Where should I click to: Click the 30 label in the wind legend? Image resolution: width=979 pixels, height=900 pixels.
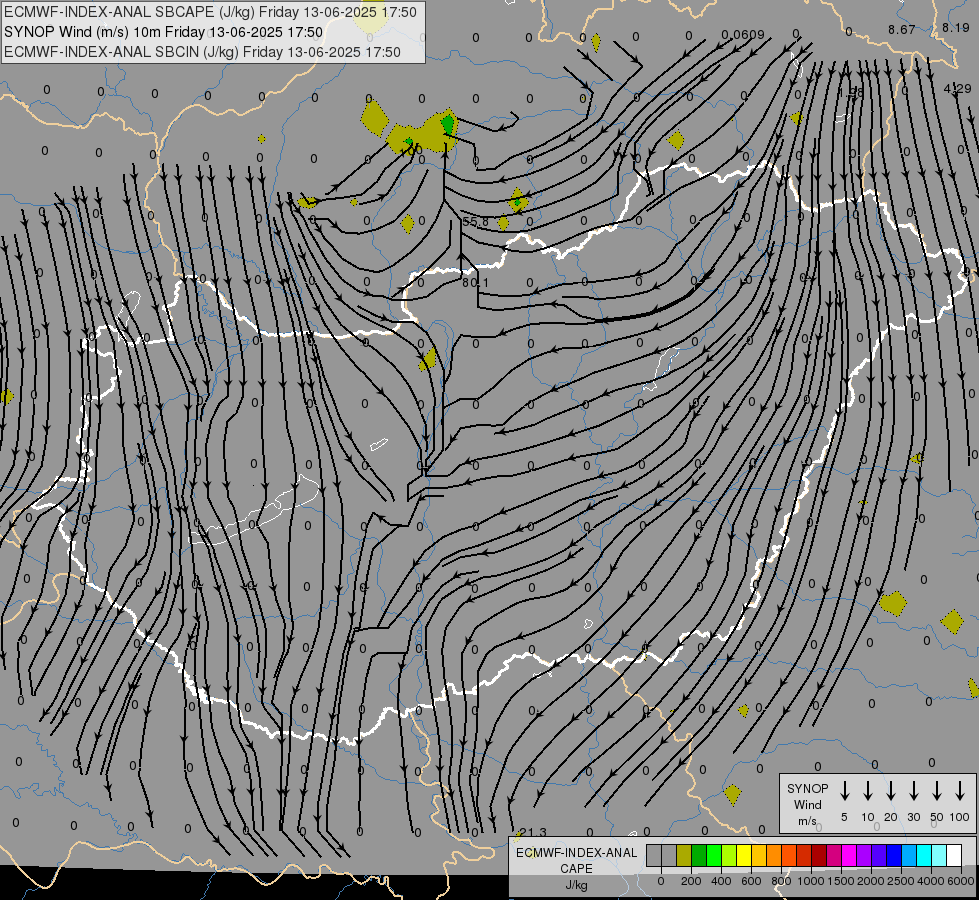pos(914,817)
